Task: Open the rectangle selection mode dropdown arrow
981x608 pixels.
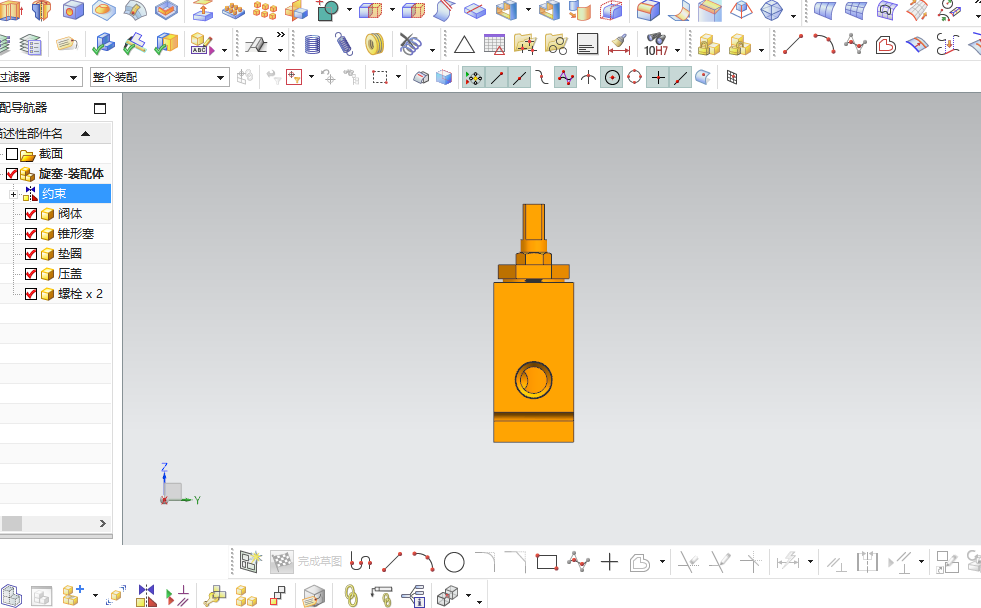Action: coord(399,77)
